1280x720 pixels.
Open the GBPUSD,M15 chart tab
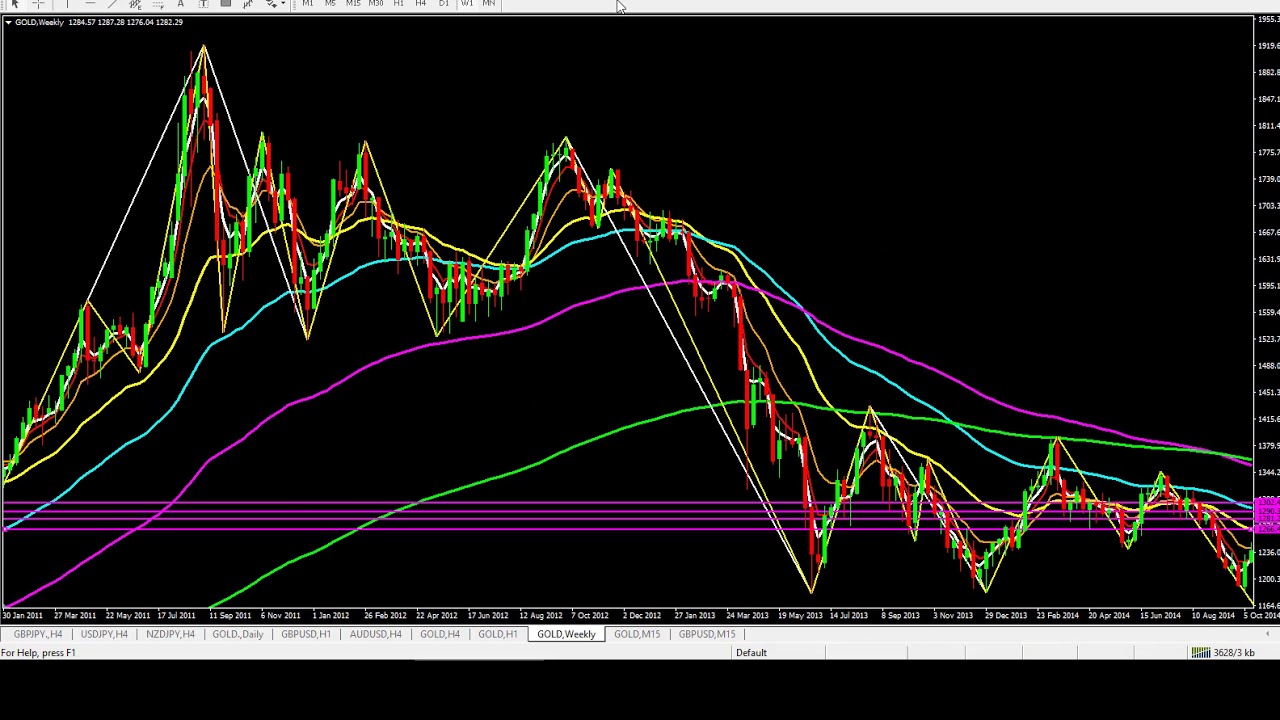707,634
